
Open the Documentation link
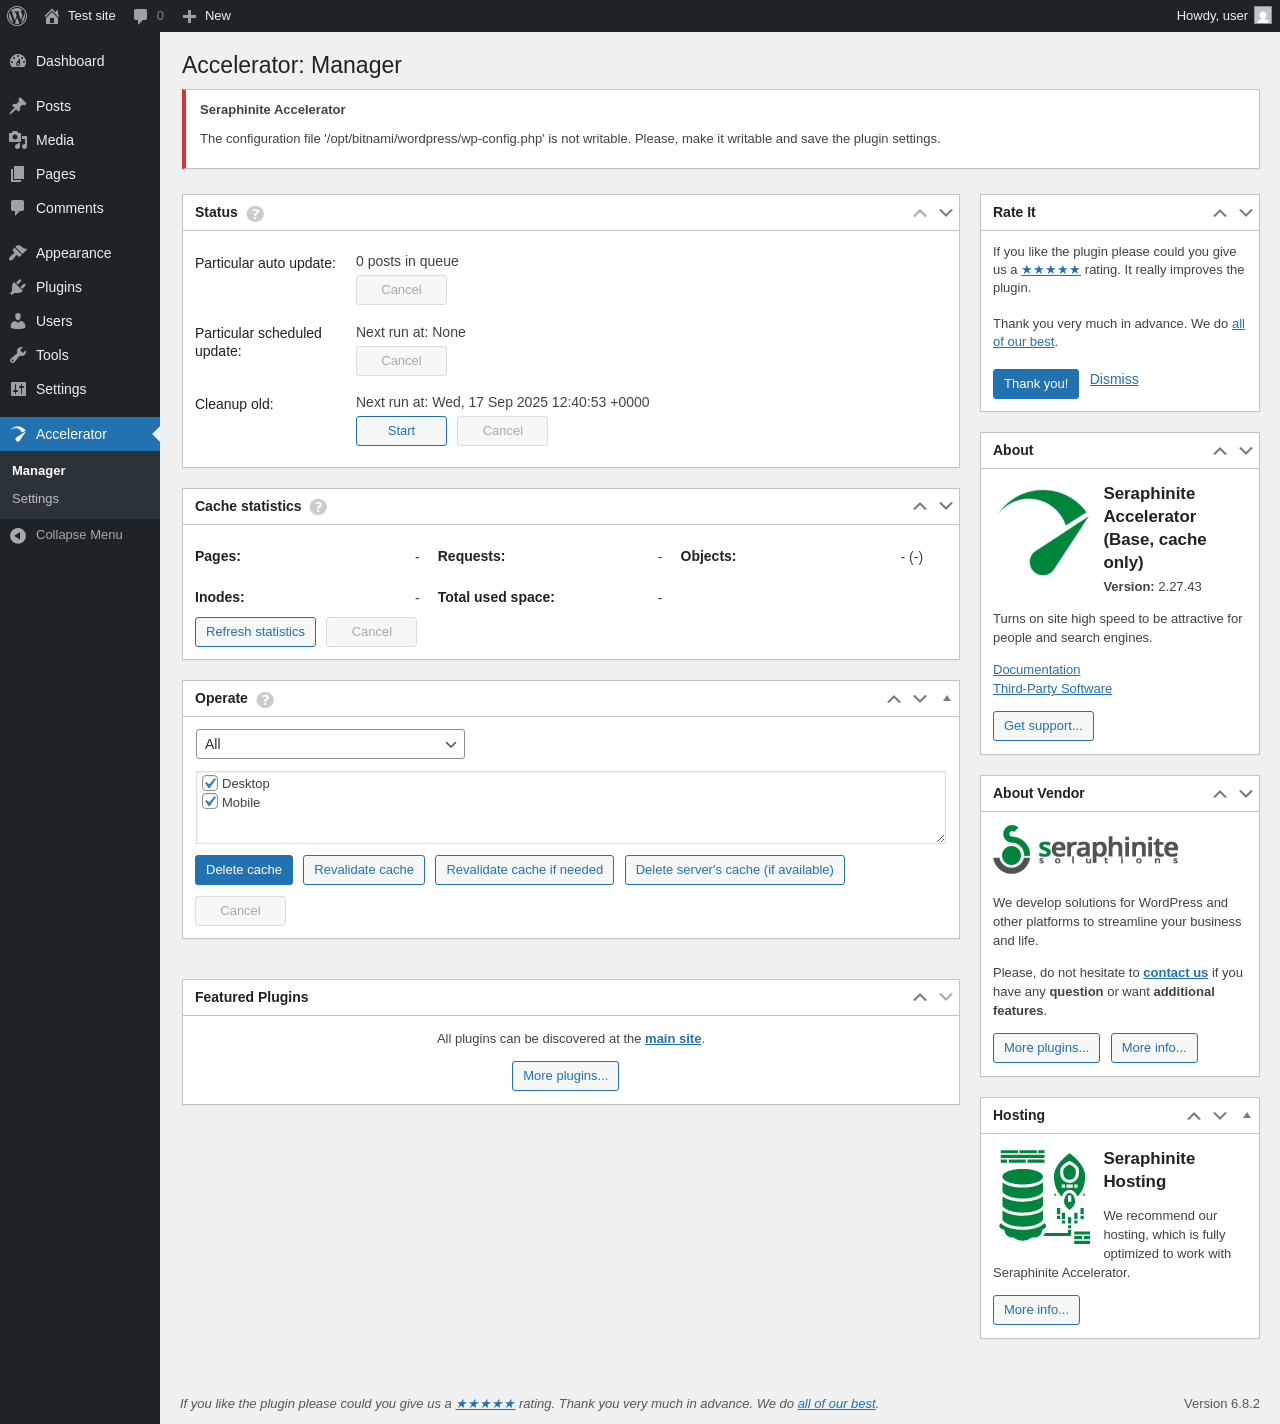pyautogui.click(x=1036, y=670)
